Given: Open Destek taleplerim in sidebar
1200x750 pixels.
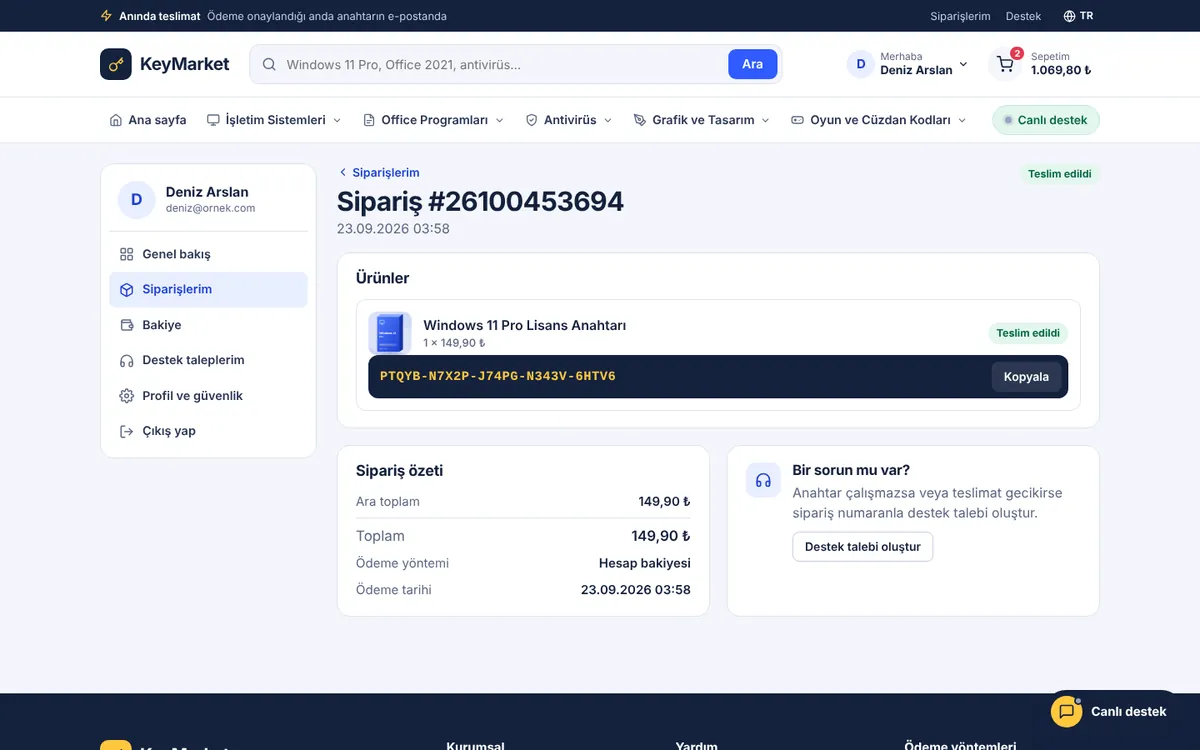Looking at the screenshot, I should click(208, 360).
